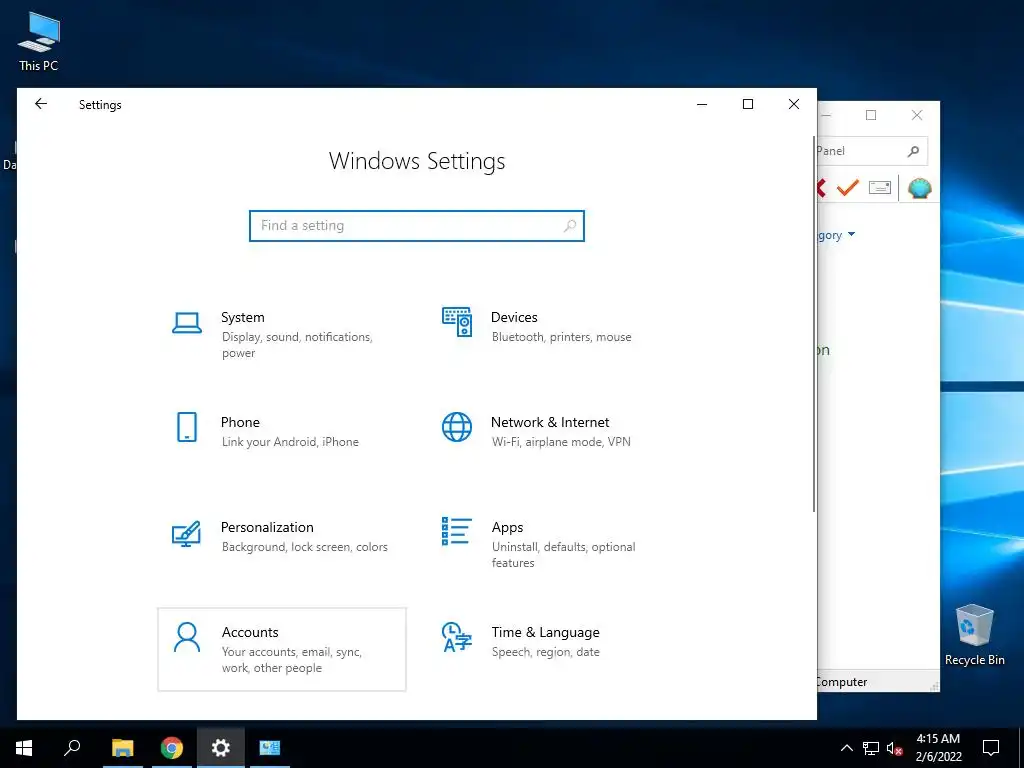Screen dimensions: 1024x768
Task: Click the red X icon in Control Panel toolbar
Action: (x=821, y=188)
